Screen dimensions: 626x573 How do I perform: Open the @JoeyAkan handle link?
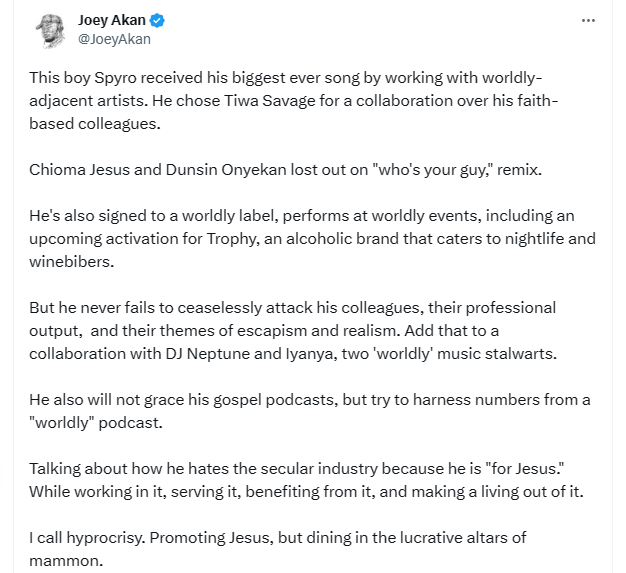(x=114, y=40)
